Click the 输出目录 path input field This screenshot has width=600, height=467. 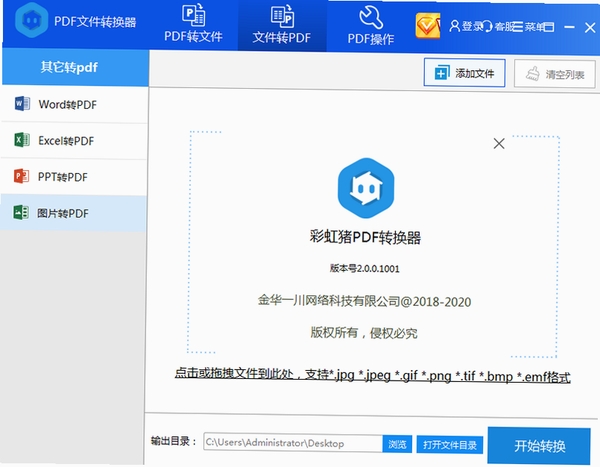[x=293, y=443]
